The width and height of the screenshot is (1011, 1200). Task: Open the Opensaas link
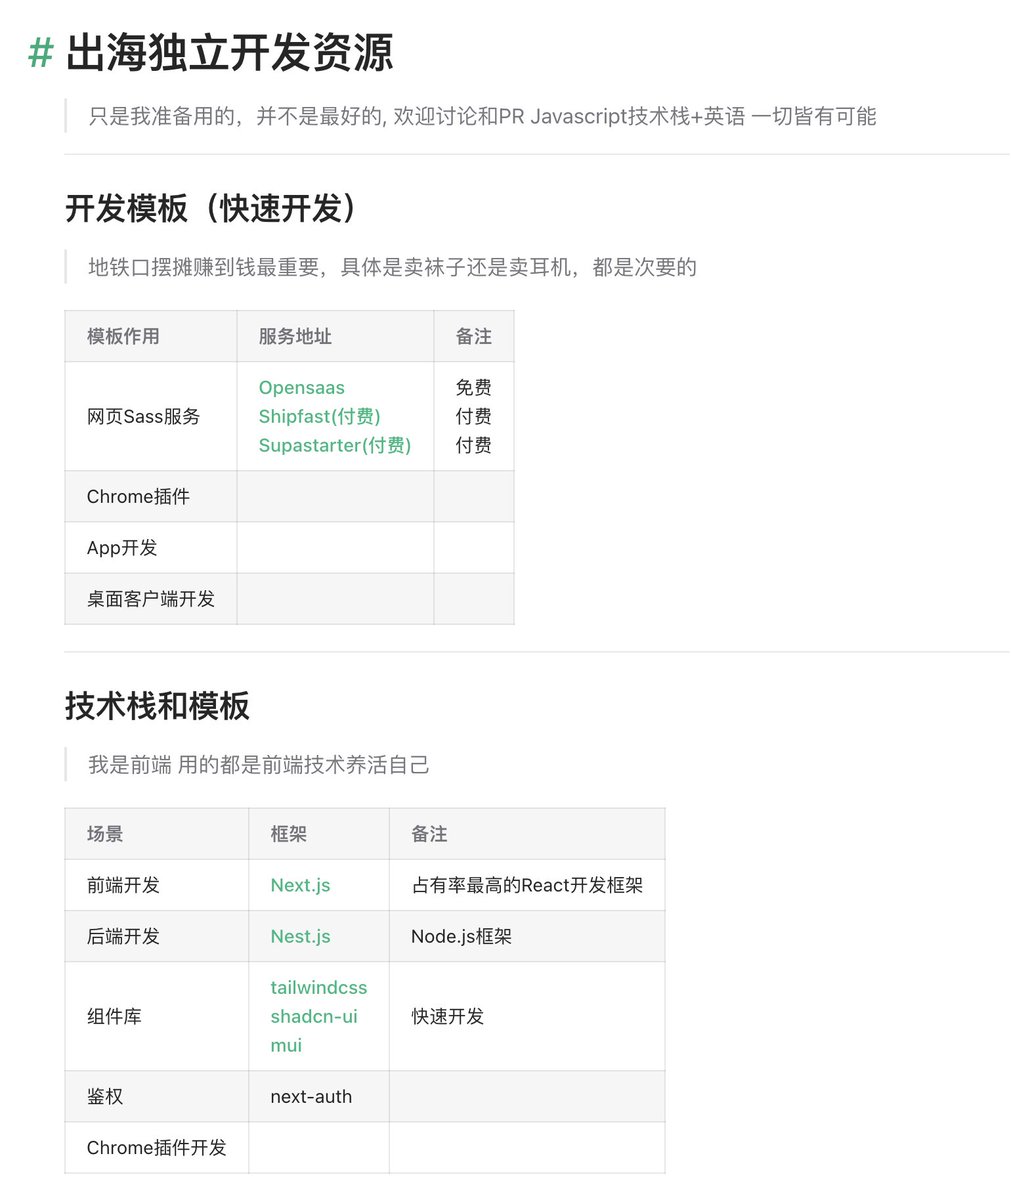[301, 387]
